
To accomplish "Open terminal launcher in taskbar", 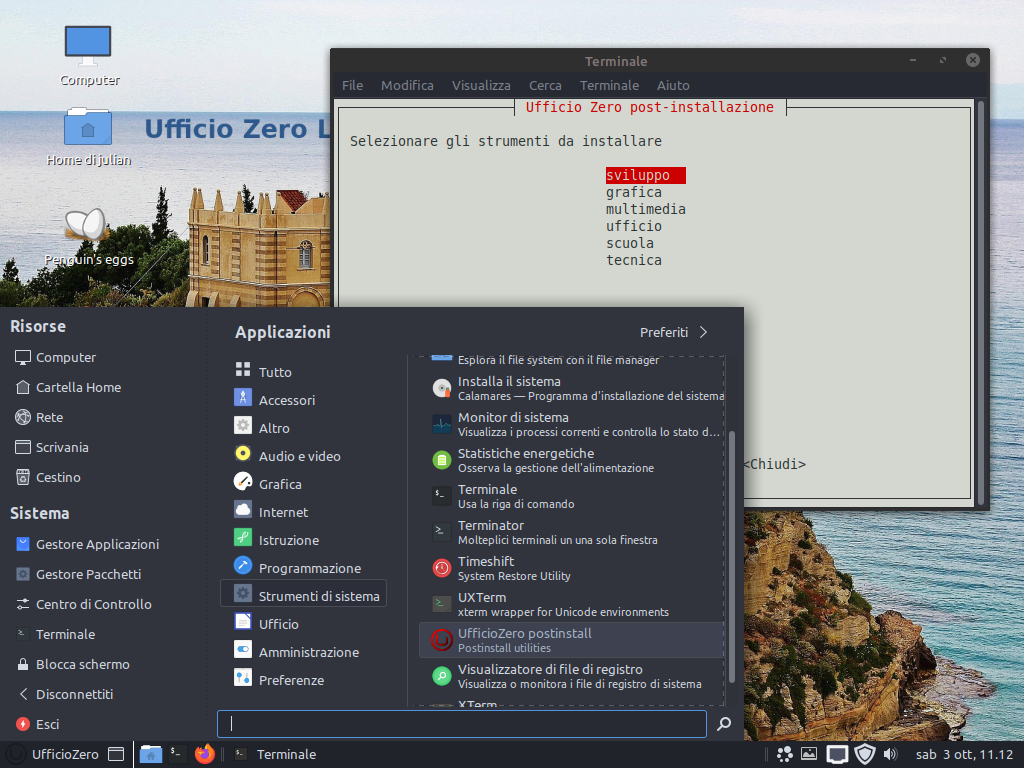I will pyautogui.click(x=176, y=754).
